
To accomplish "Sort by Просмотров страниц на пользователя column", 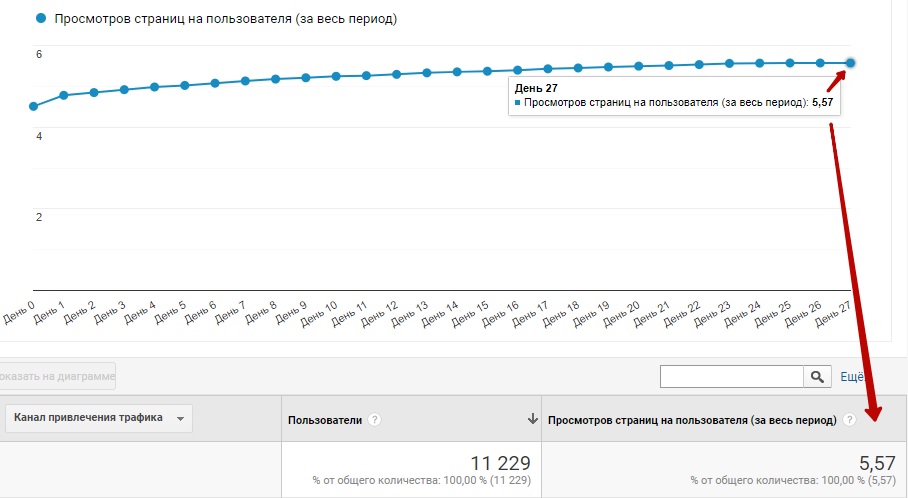I will (x=692, y=420).
